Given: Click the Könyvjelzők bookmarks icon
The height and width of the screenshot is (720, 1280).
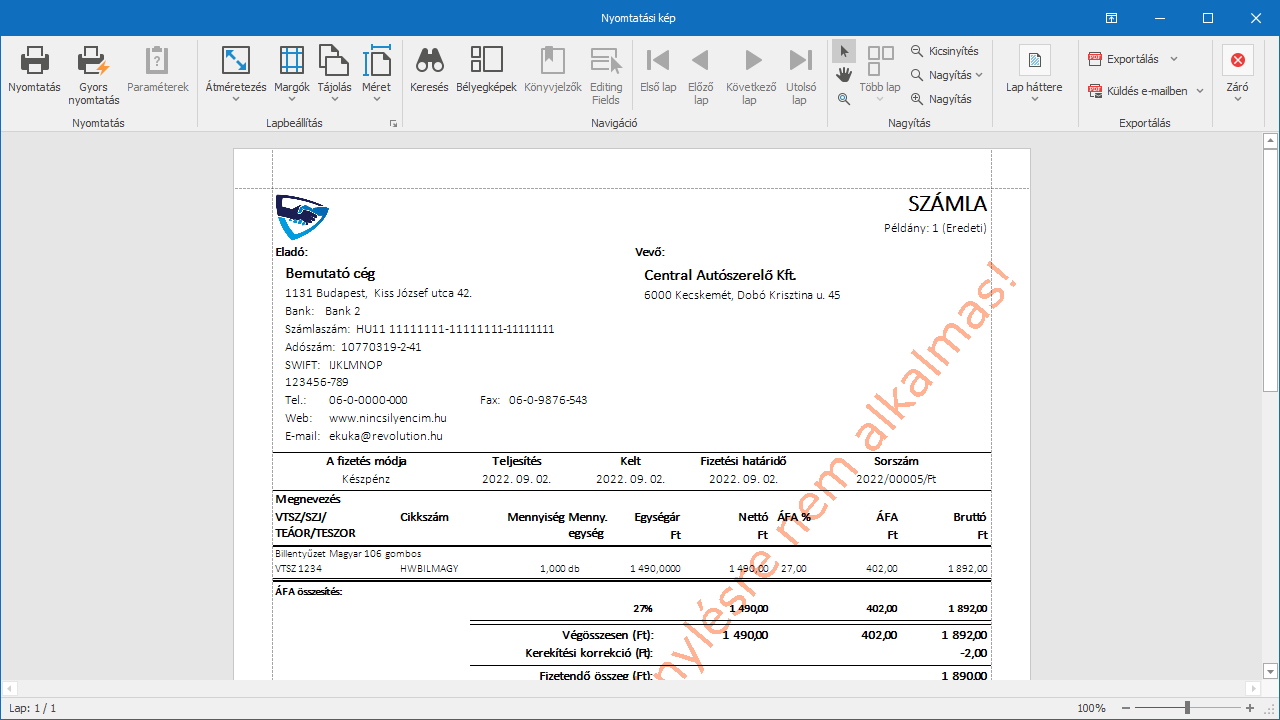Looking at the screenshot, I should [553, 61].
